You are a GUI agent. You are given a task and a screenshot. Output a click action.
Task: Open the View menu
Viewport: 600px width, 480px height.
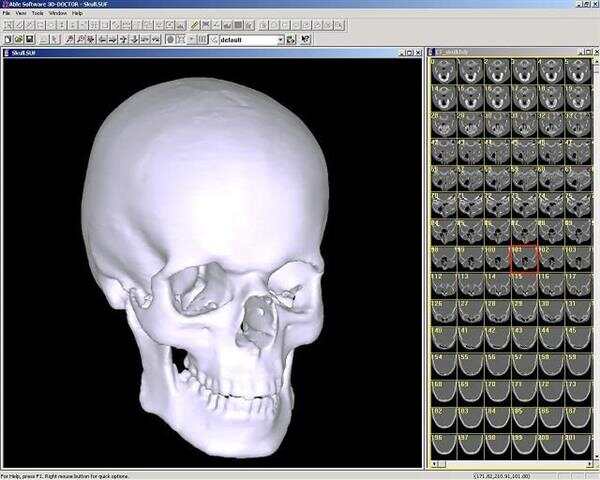[x=21, y=13]
